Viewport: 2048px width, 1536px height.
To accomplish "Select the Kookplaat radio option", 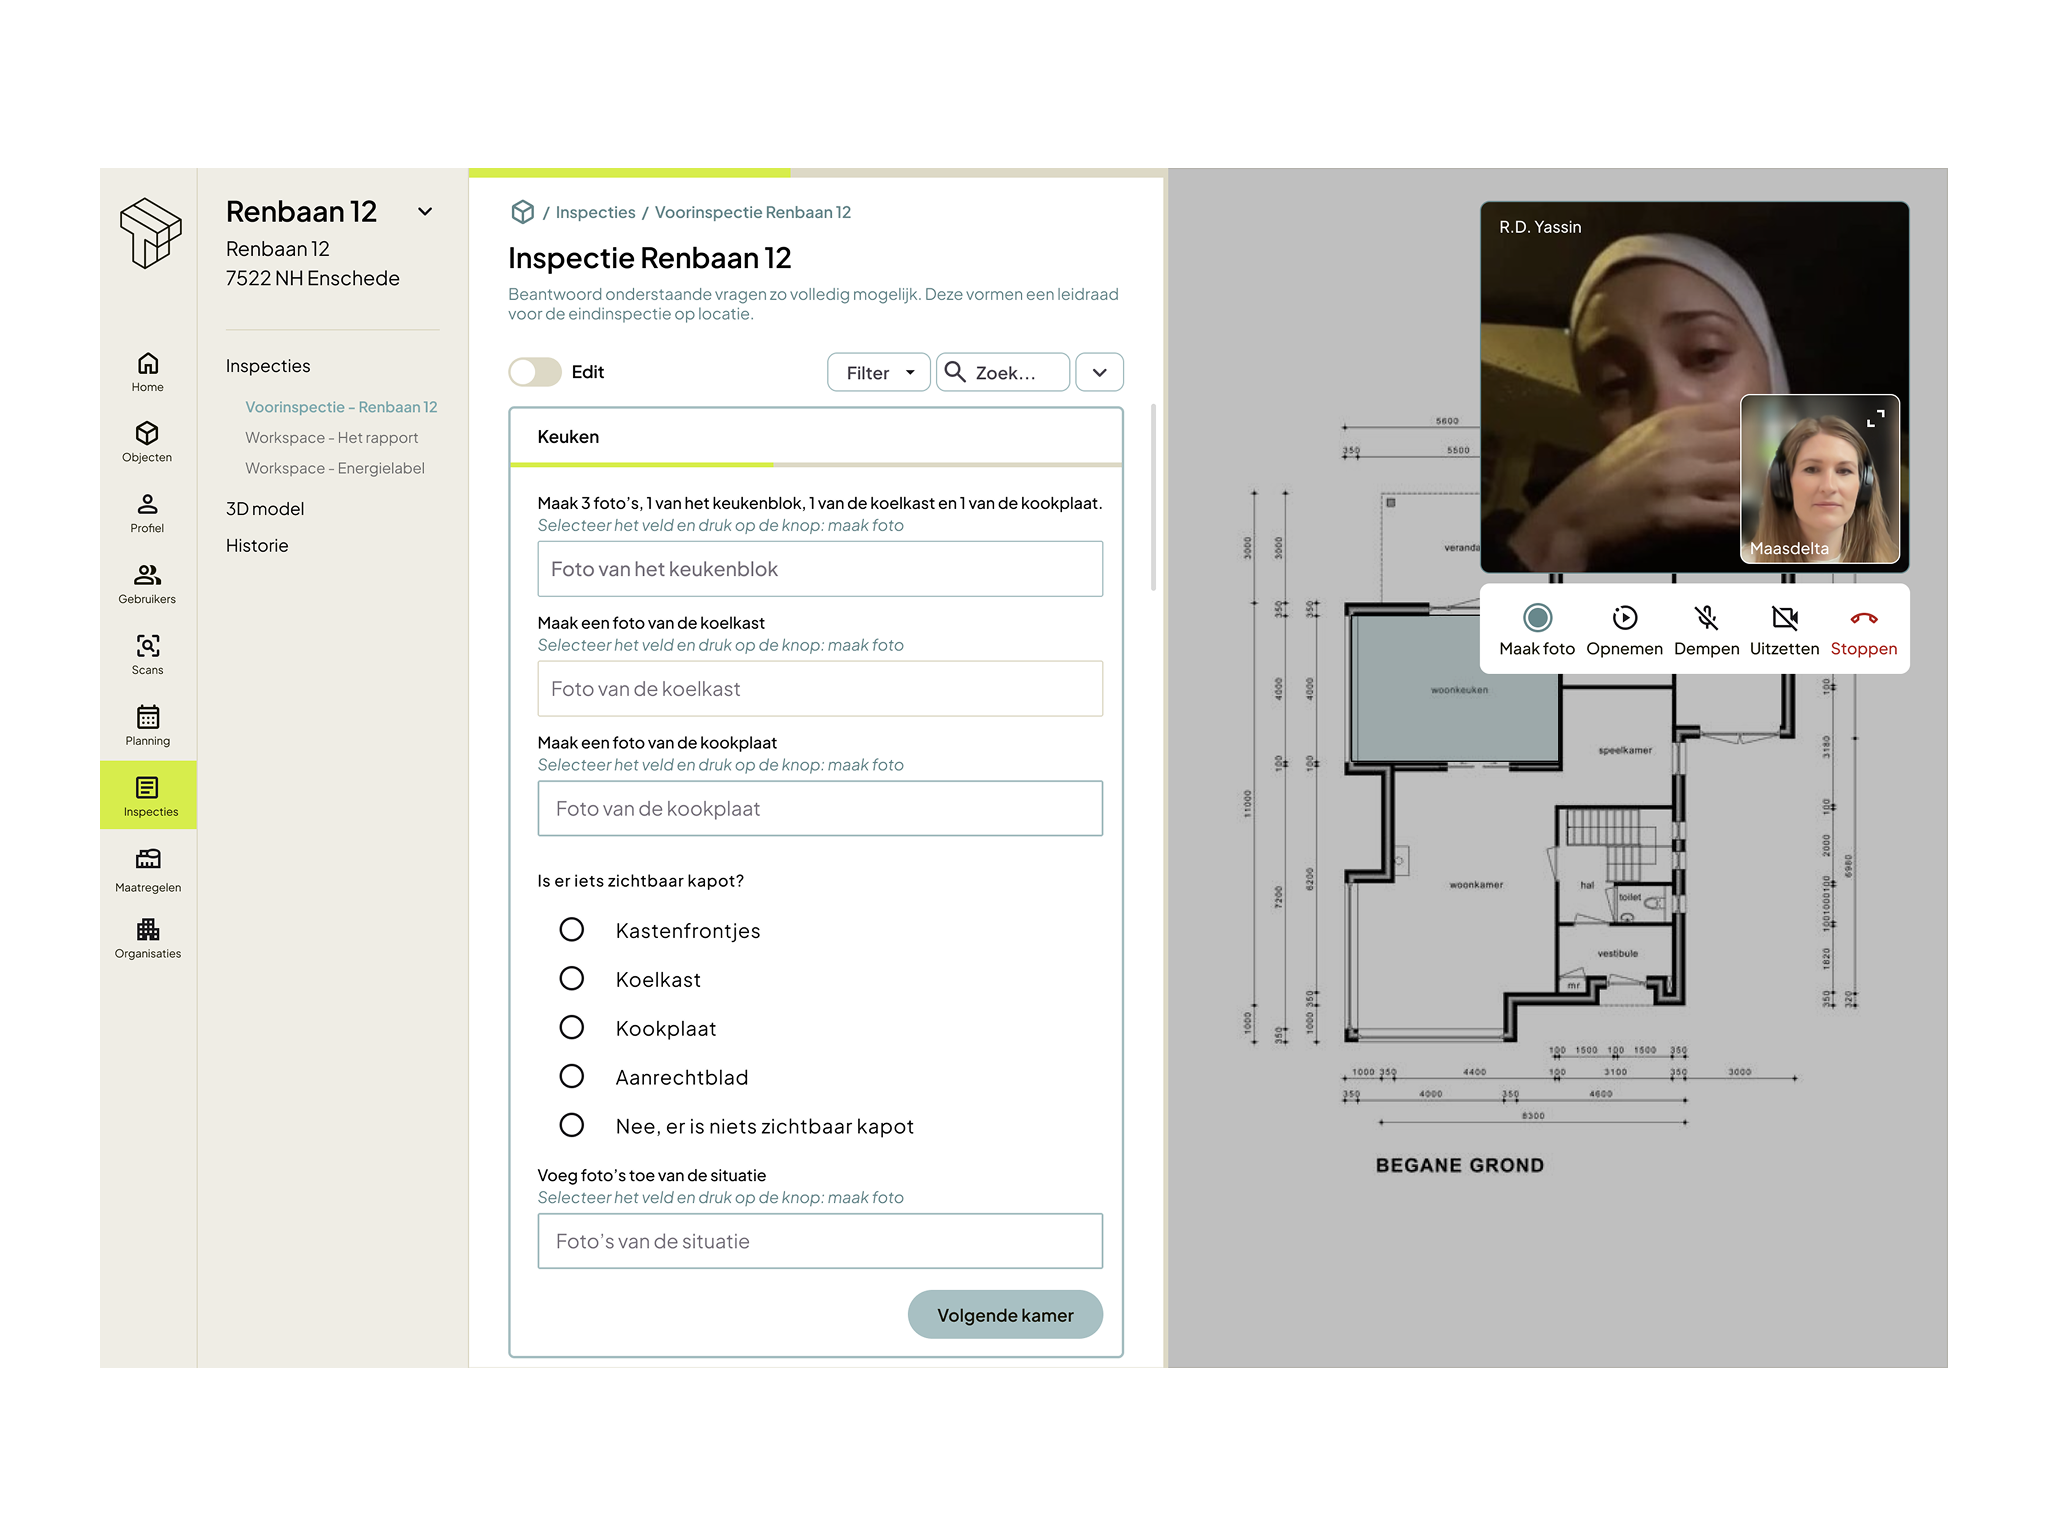I will (572, 1028).
